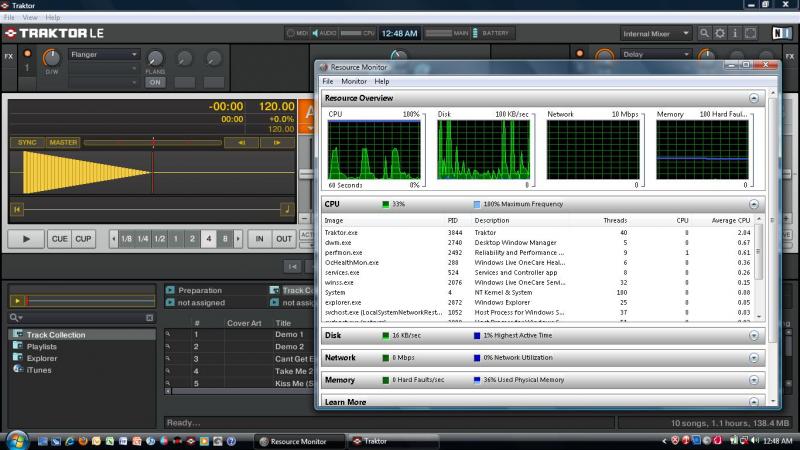Click the note icon at stripe end
The width and height of the screenshot is (800, 450).
click(287, 209)
